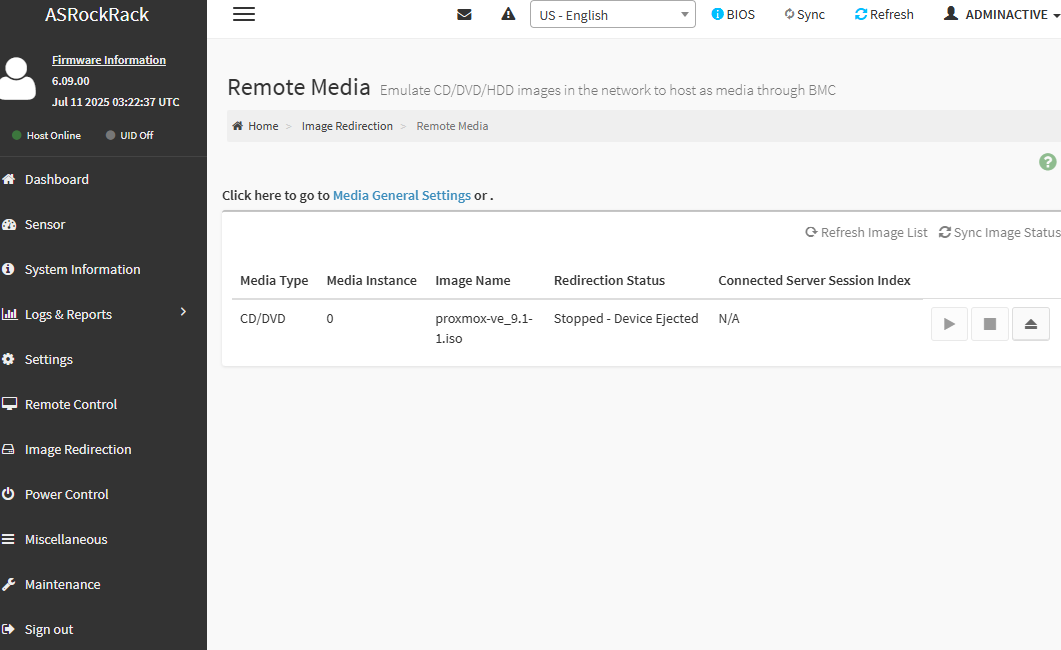
Task: Select Sign out in the sidebar
Action: (49, 629)
